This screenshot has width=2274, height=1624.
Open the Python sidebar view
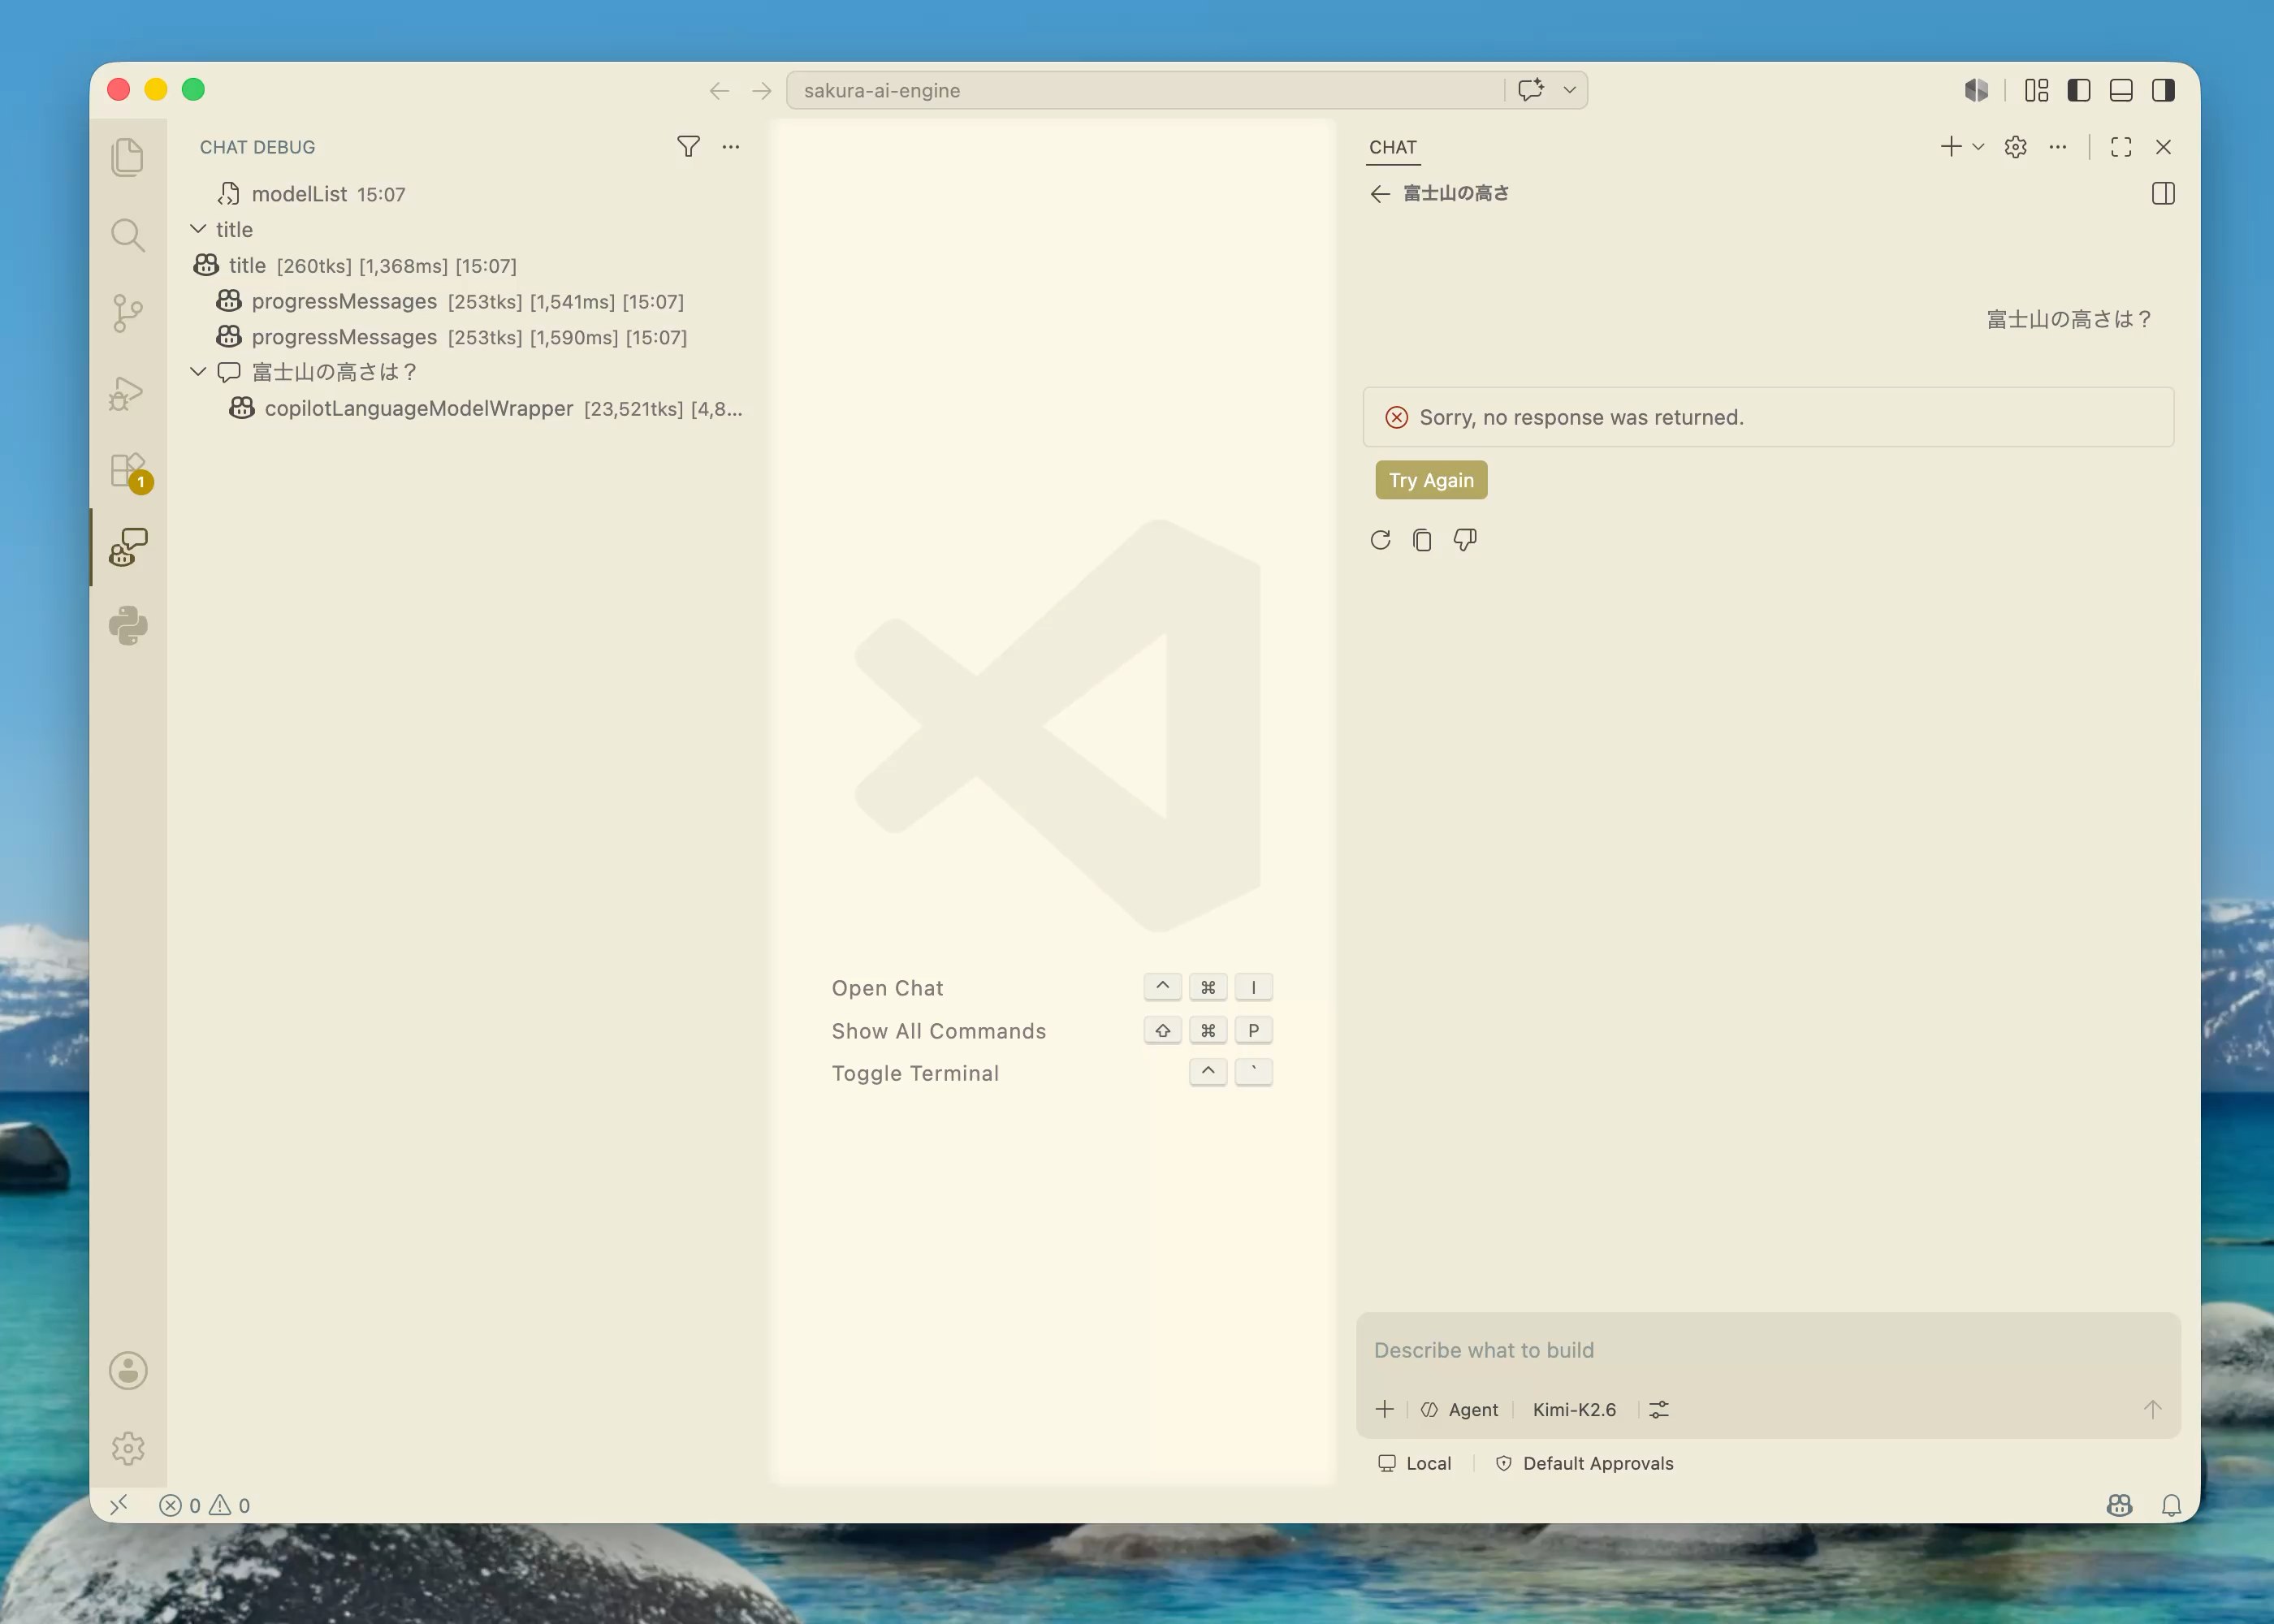coord(128,626)
